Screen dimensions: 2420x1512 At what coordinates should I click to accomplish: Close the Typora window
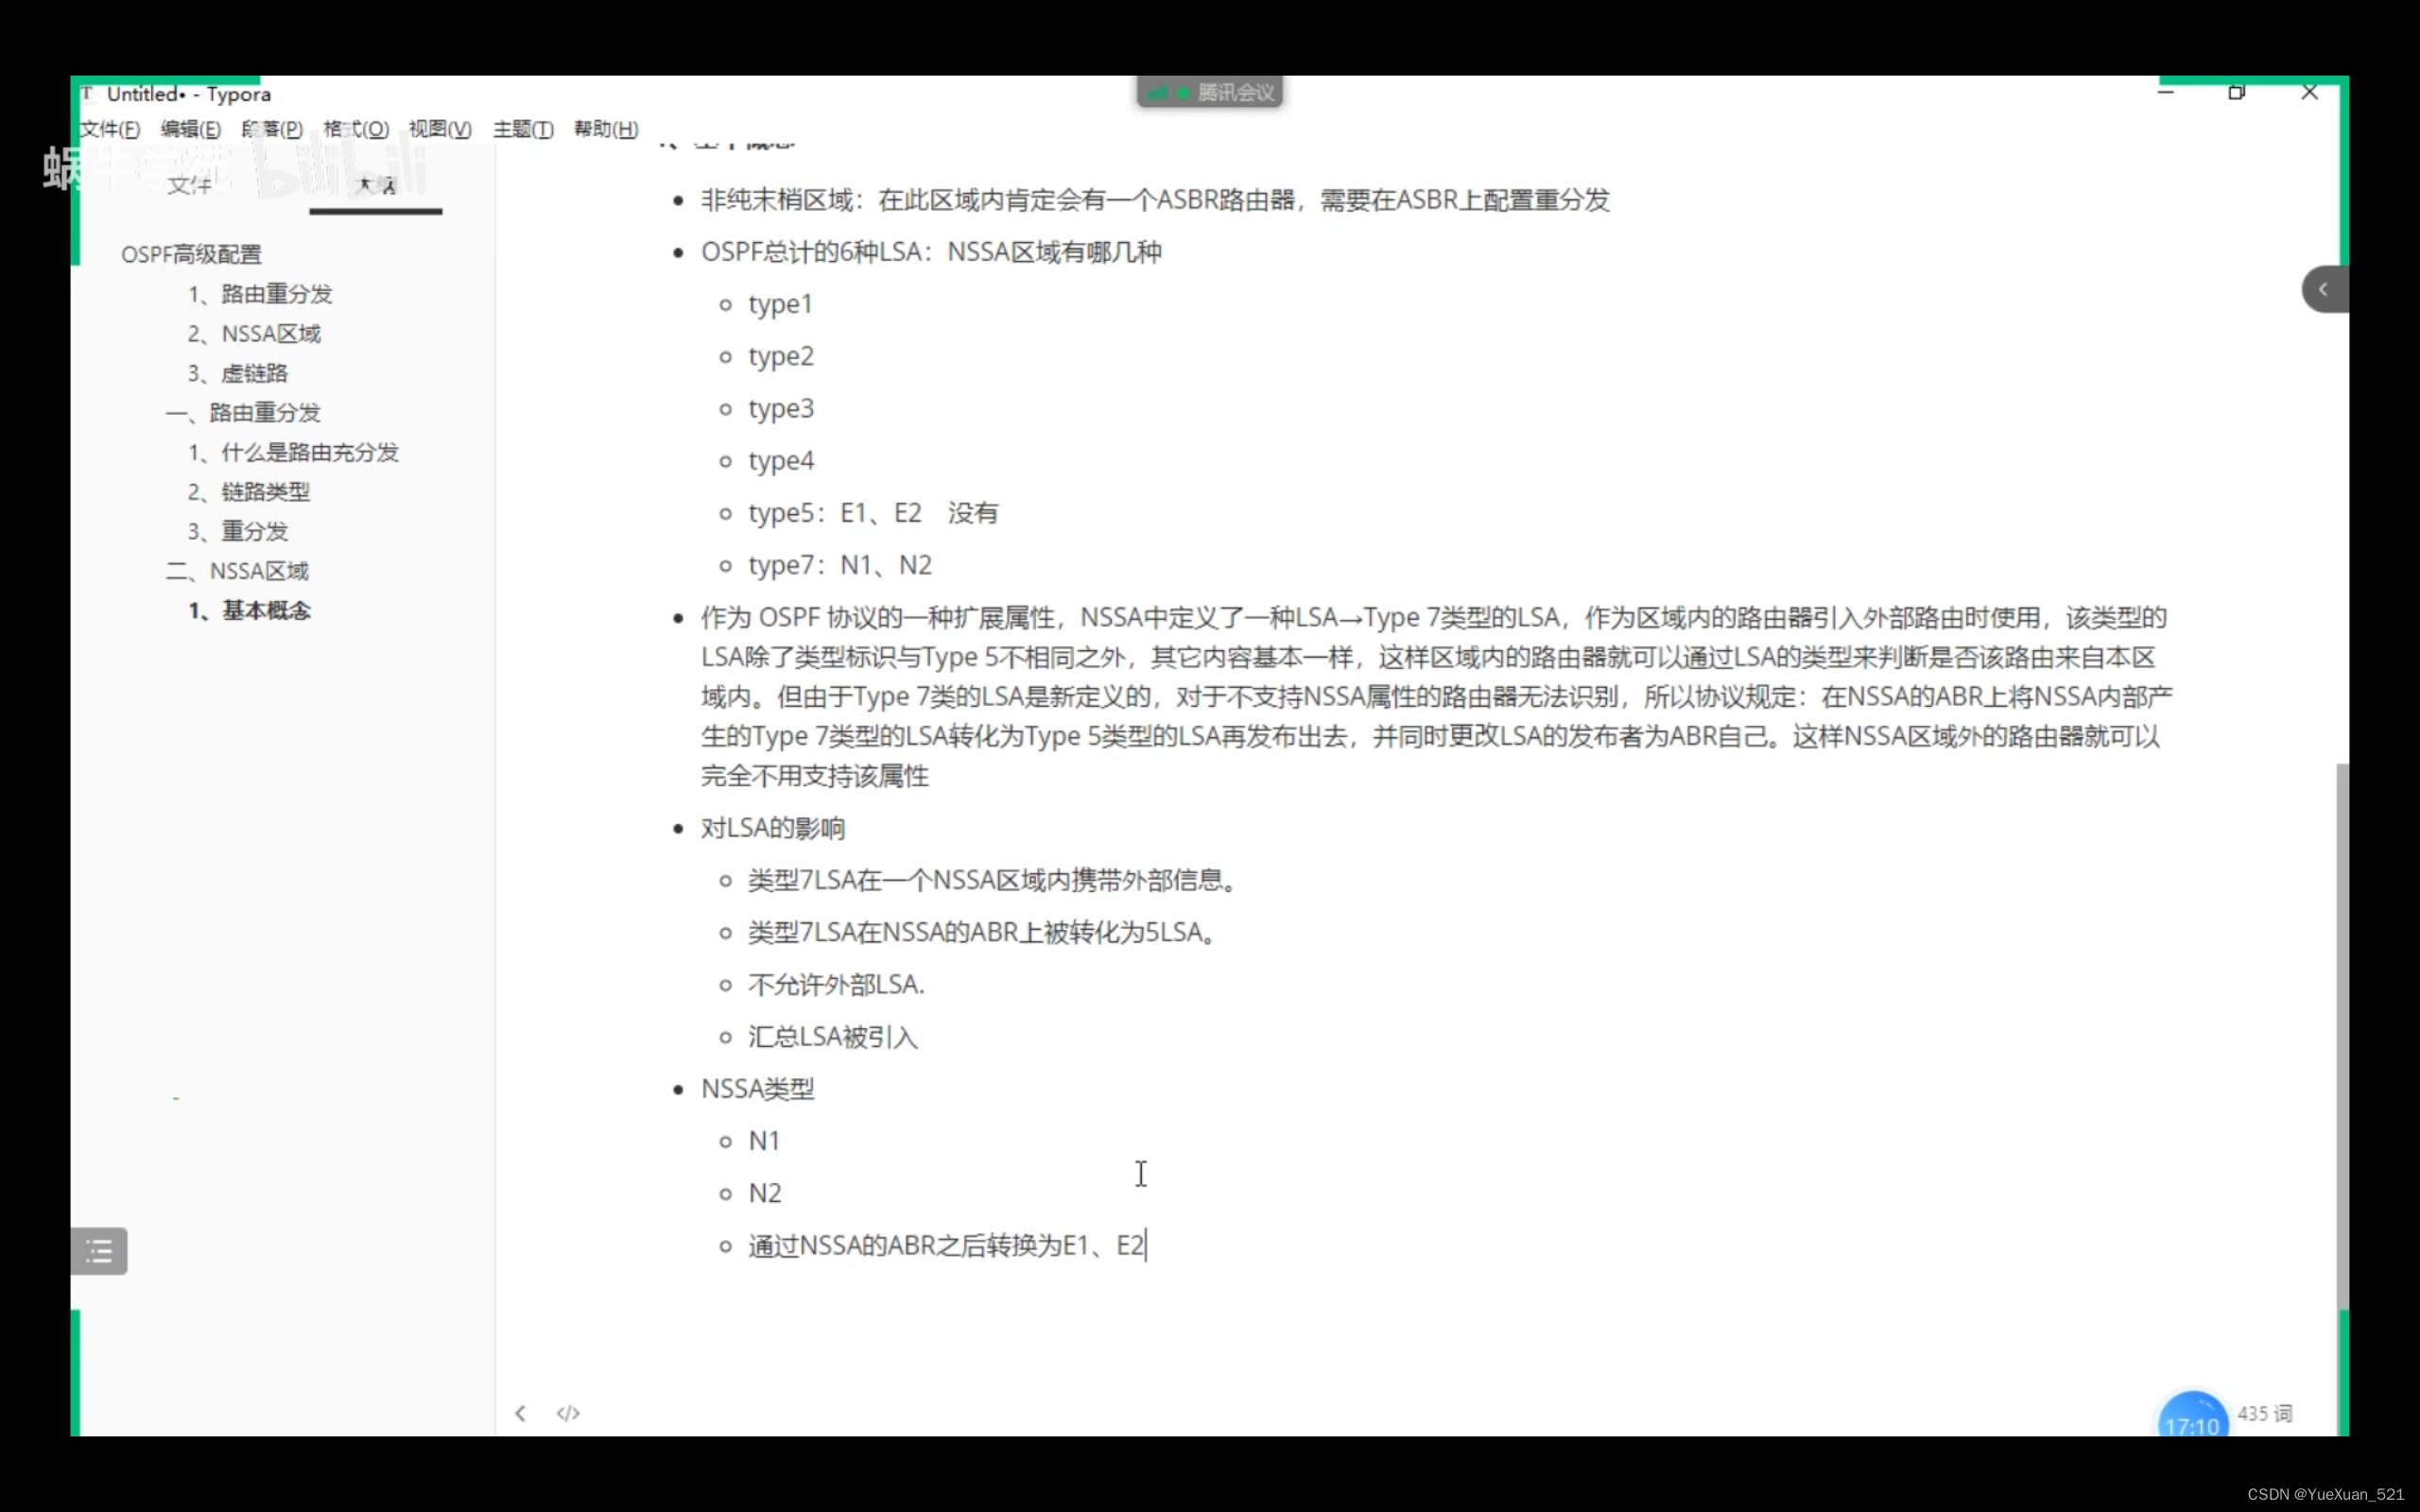(x=2309, y=92)
